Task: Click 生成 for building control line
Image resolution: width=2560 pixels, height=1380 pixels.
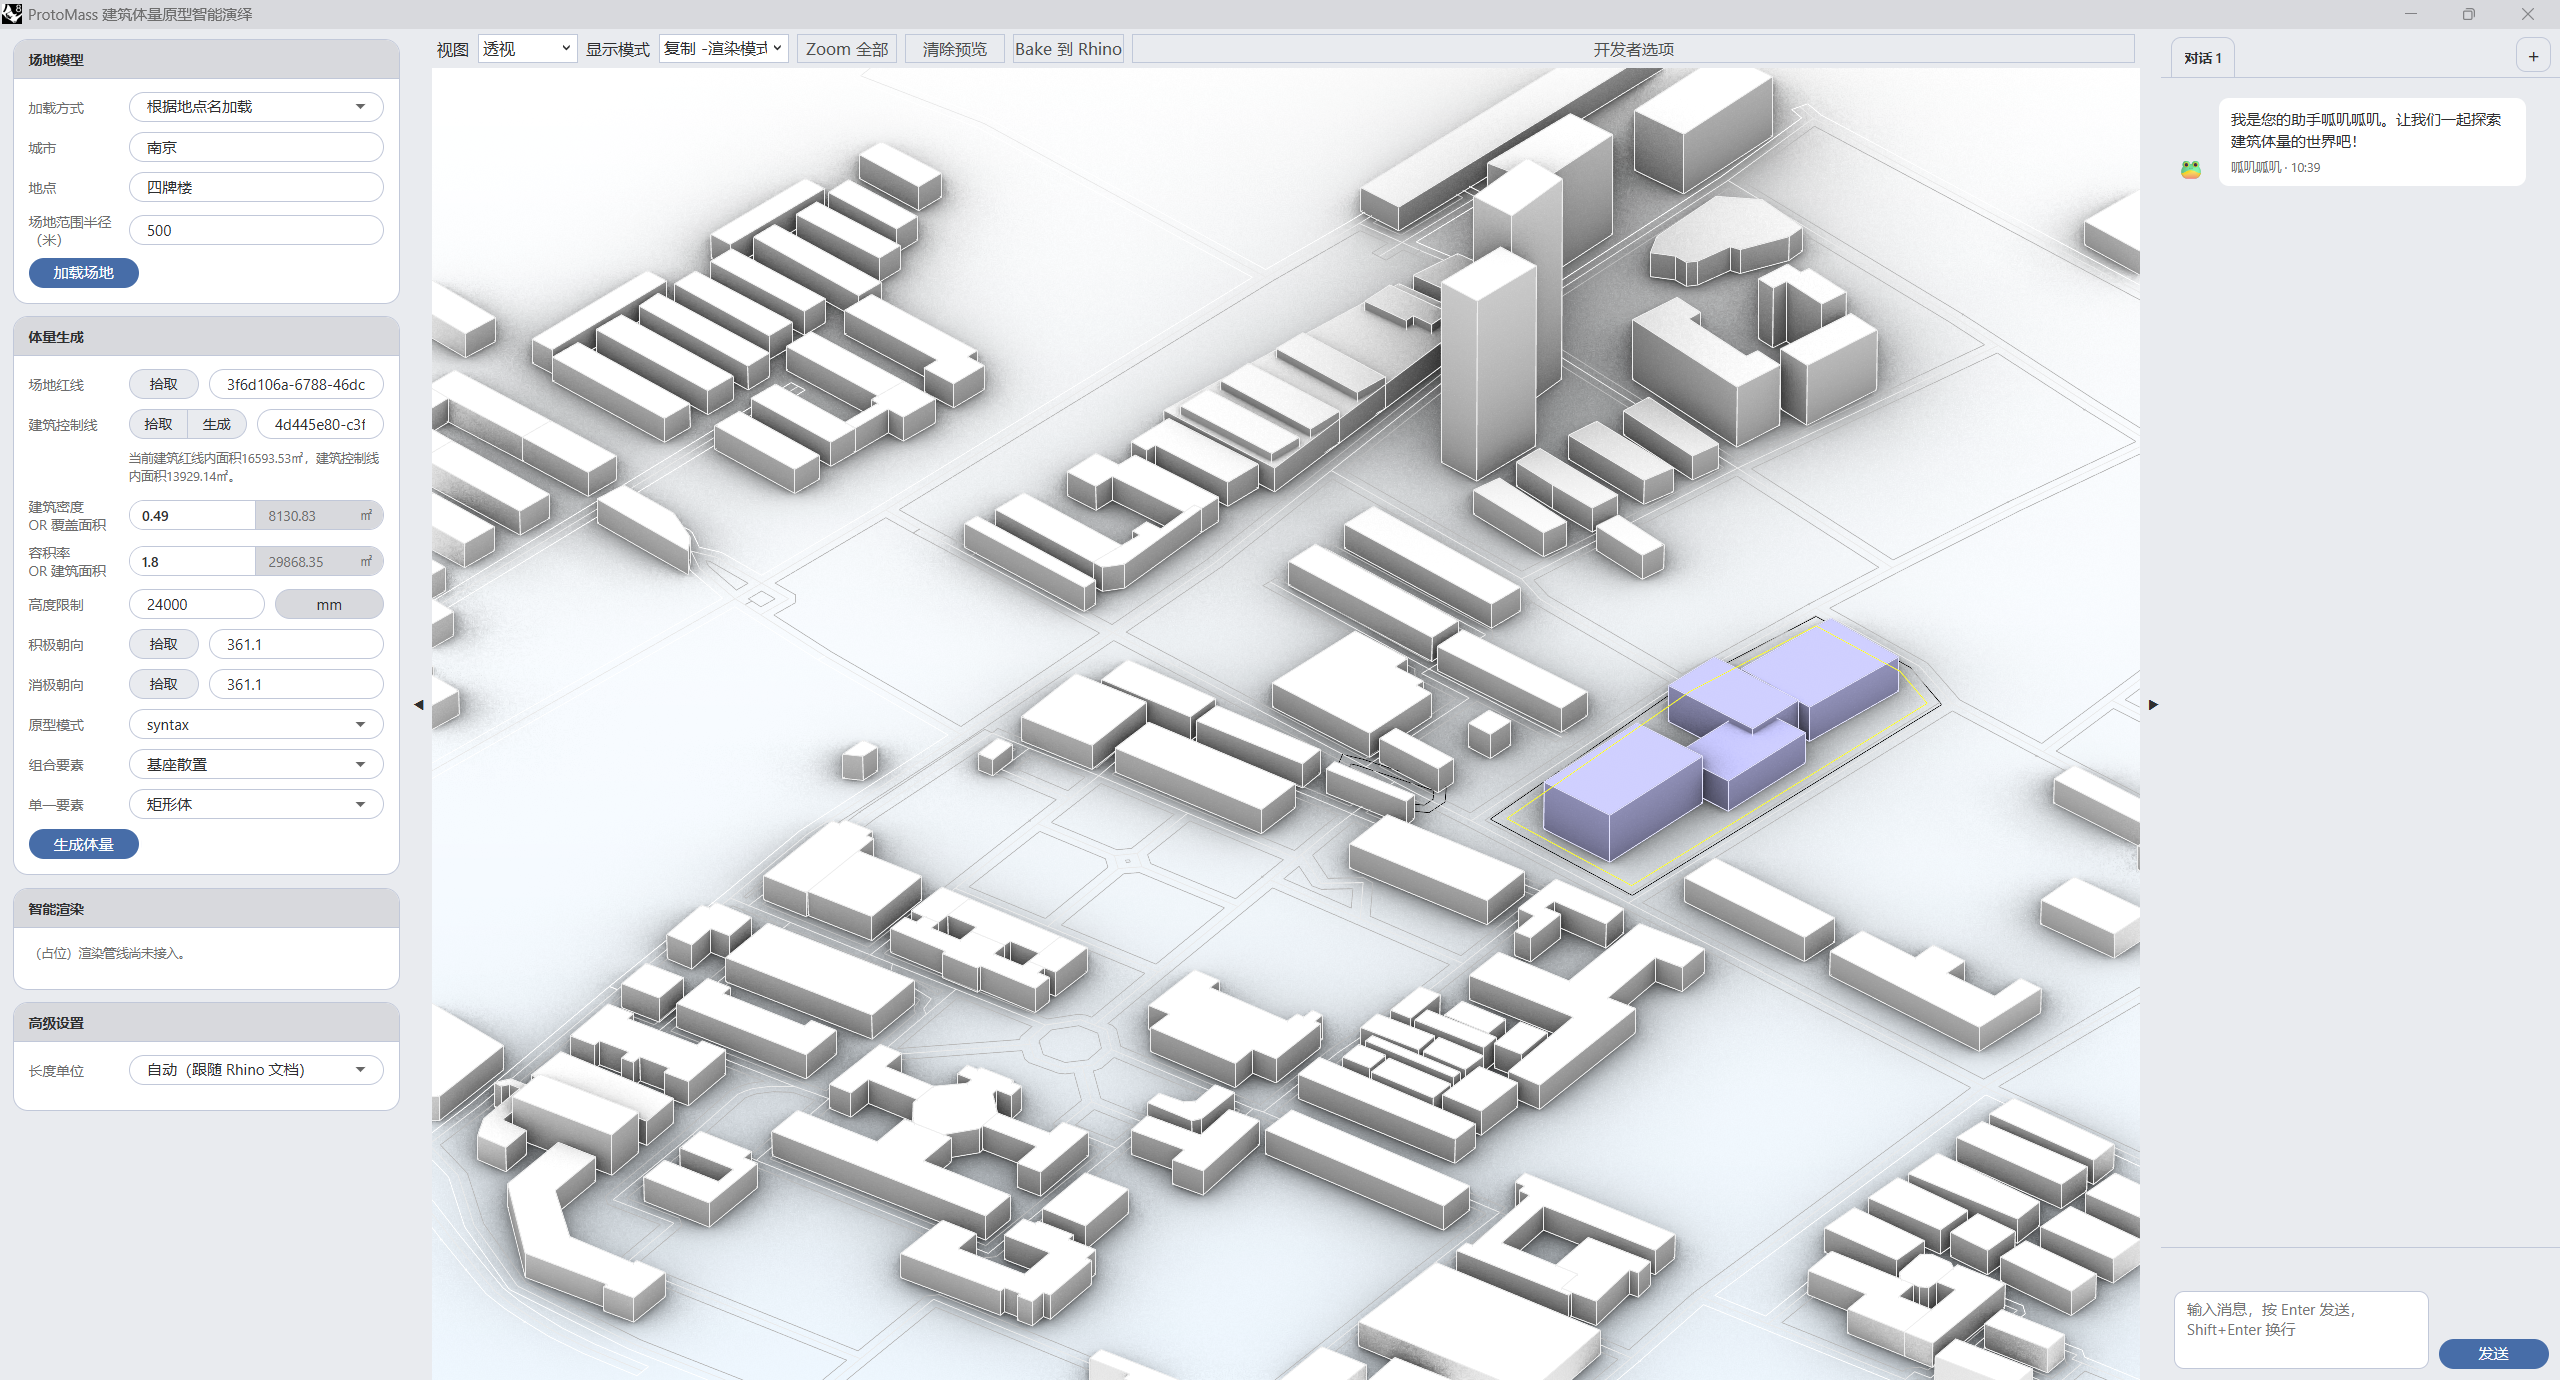Action: [217, 425]
